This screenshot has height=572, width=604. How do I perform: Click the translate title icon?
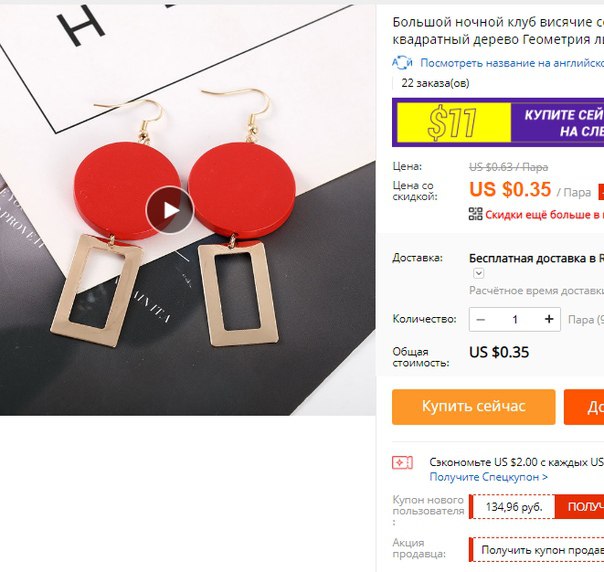coord(403,63)
